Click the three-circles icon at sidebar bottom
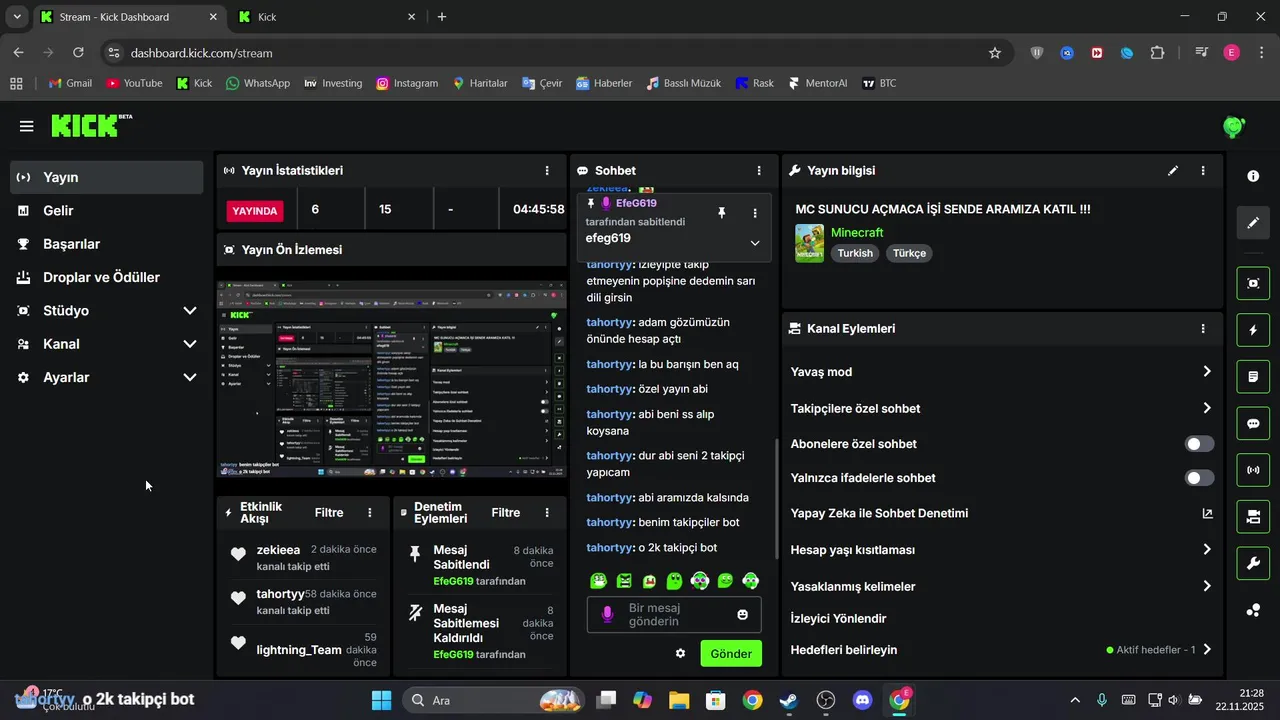The height and width of the screenshot is (720, 1280). pyautogui.click(x=1253, y=610)
